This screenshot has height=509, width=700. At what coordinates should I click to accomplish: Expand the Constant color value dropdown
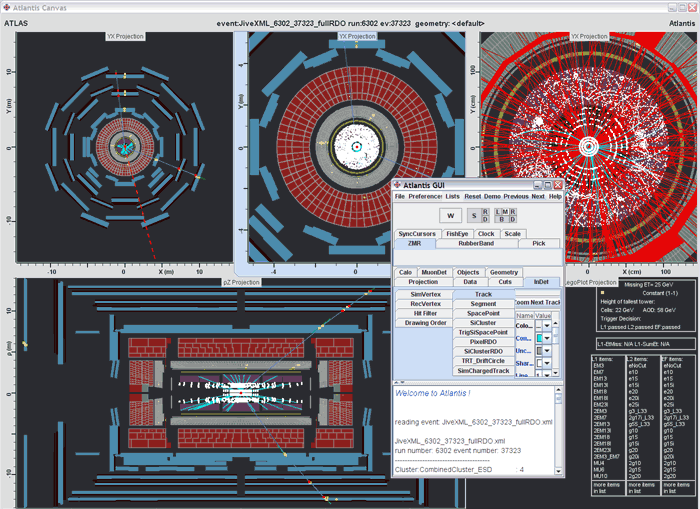[x=549, y=339]
